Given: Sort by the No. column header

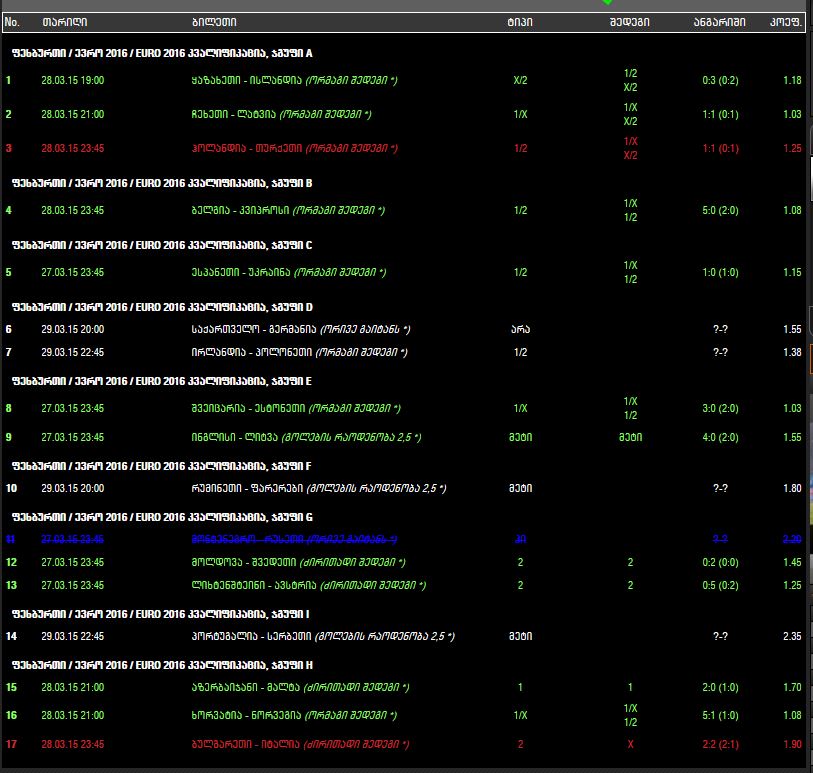Looking at the screenshot, I should pos(12,22).
